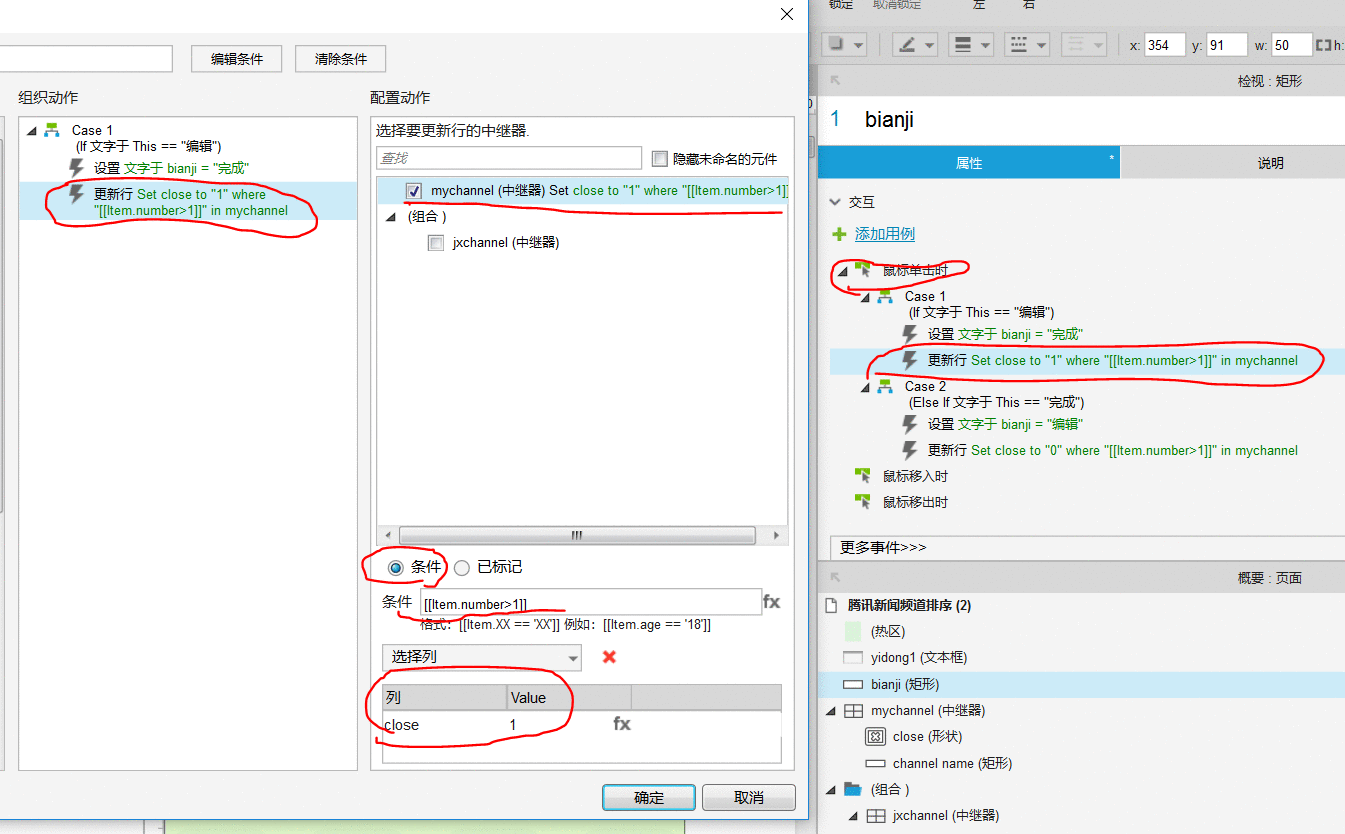Select channel name (矩形) in outline

point(952,763)
